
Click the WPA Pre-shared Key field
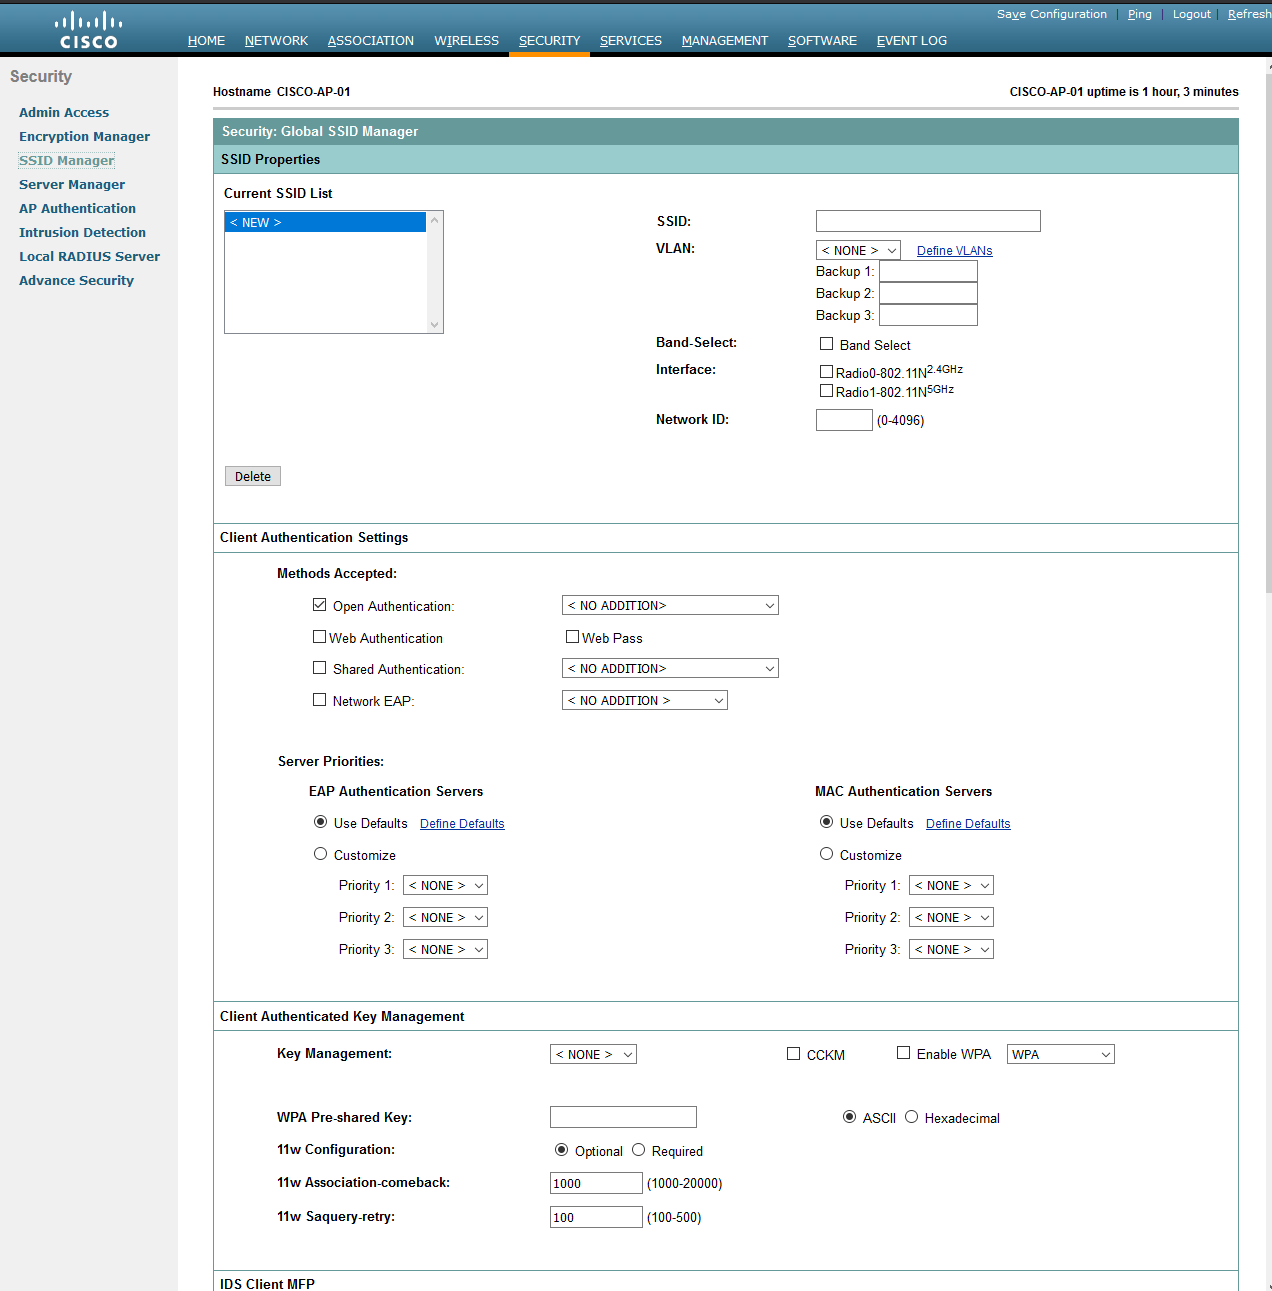(623, 1117)
